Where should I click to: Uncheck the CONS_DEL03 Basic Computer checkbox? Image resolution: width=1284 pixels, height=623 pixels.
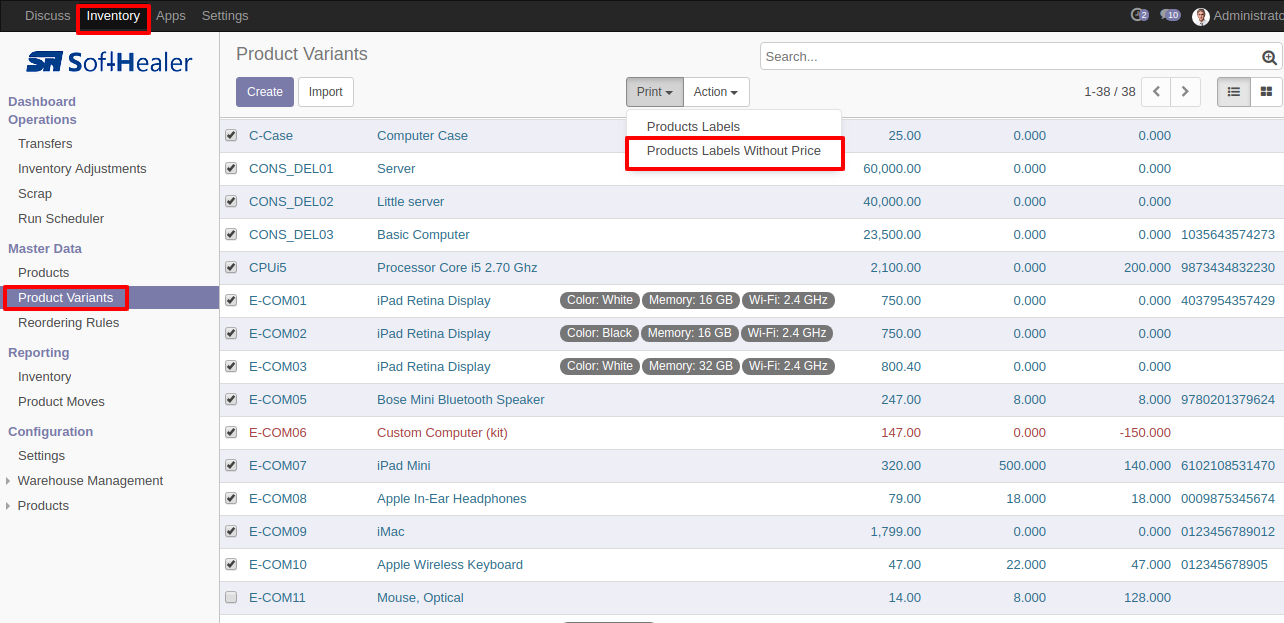[x=231, y=234]
